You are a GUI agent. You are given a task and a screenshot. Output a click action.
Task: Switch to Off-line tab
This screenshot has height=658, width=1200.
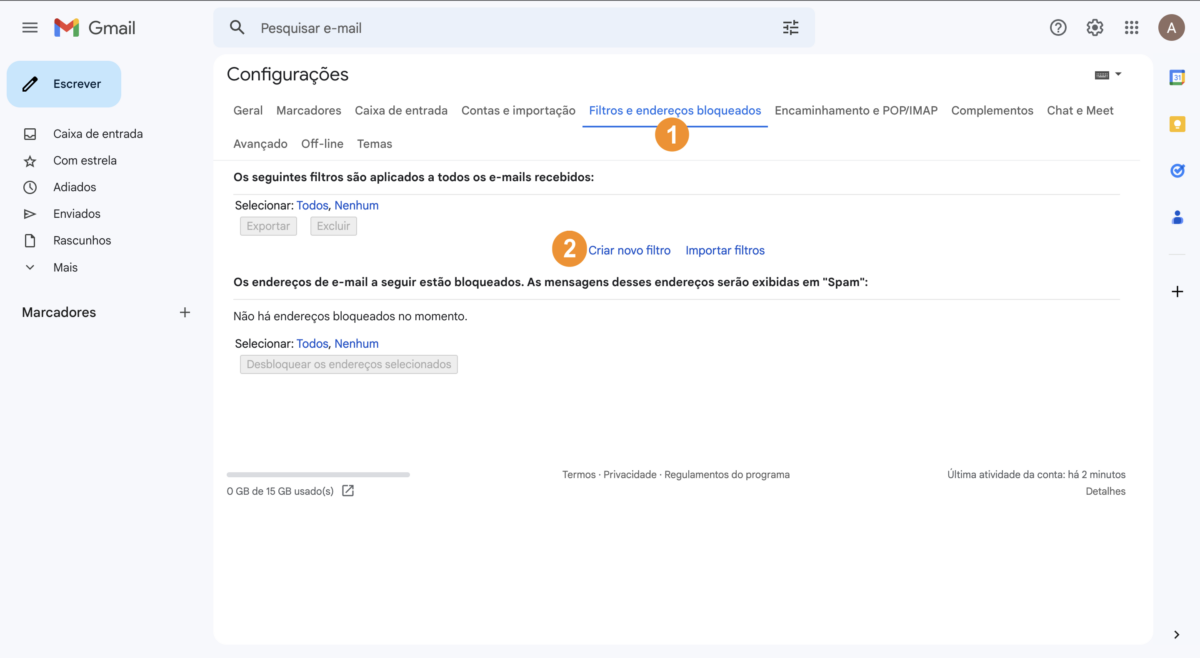pos(322,144)
